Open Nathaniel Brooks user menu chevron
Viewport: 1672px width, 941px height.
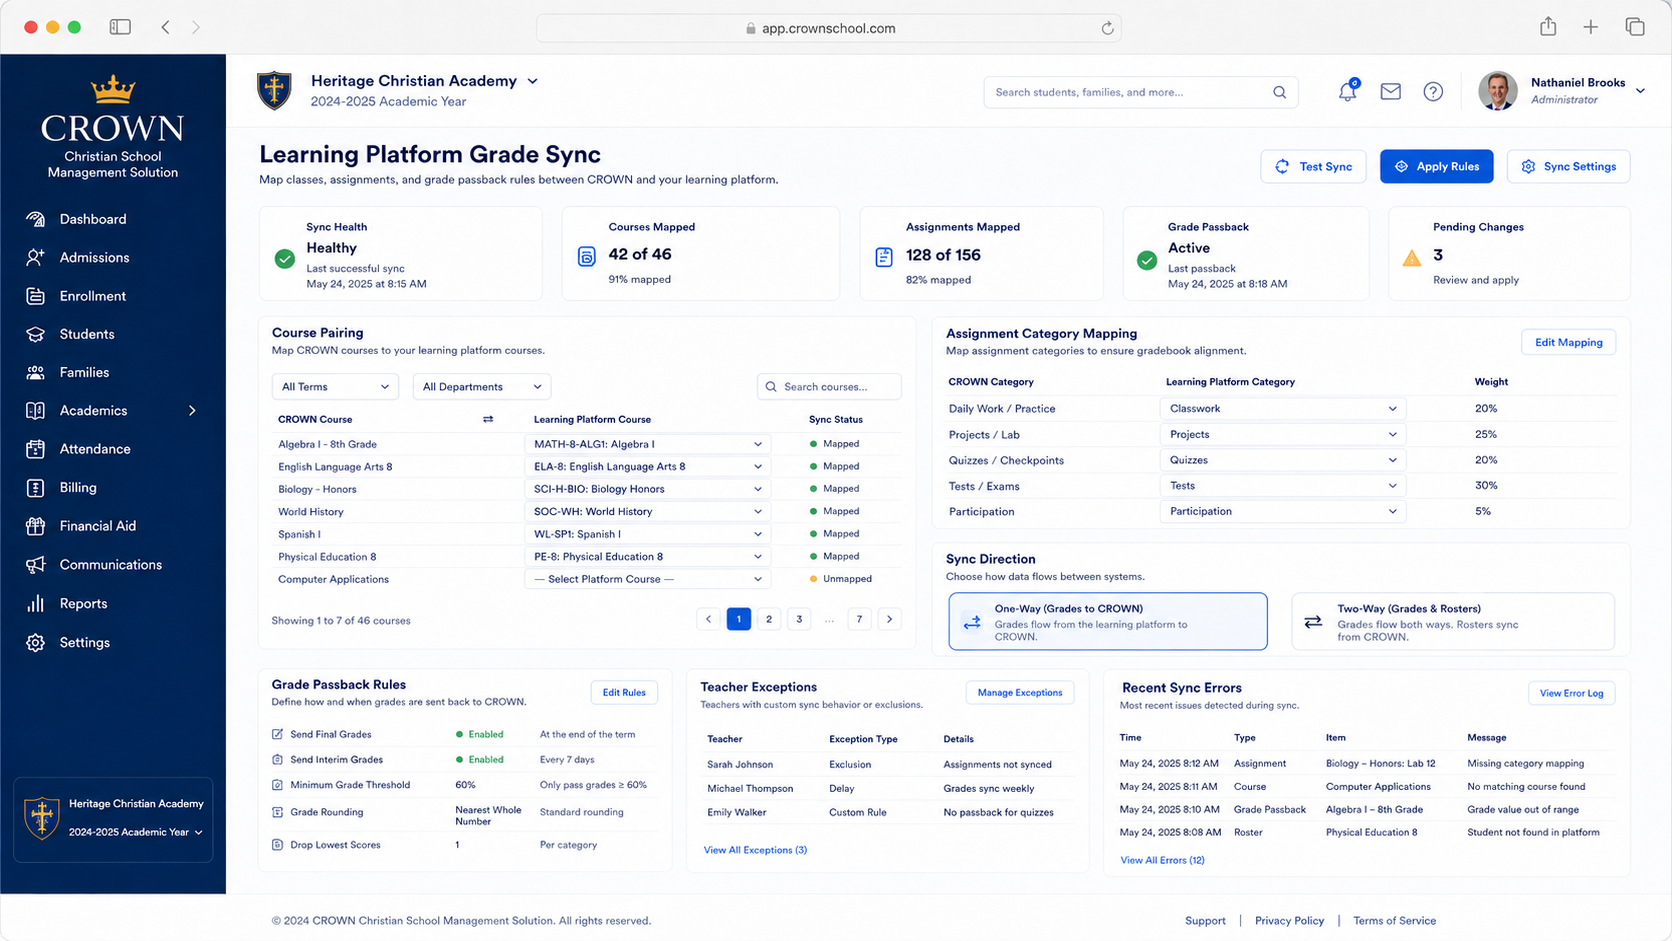[x=1640, y=91]
